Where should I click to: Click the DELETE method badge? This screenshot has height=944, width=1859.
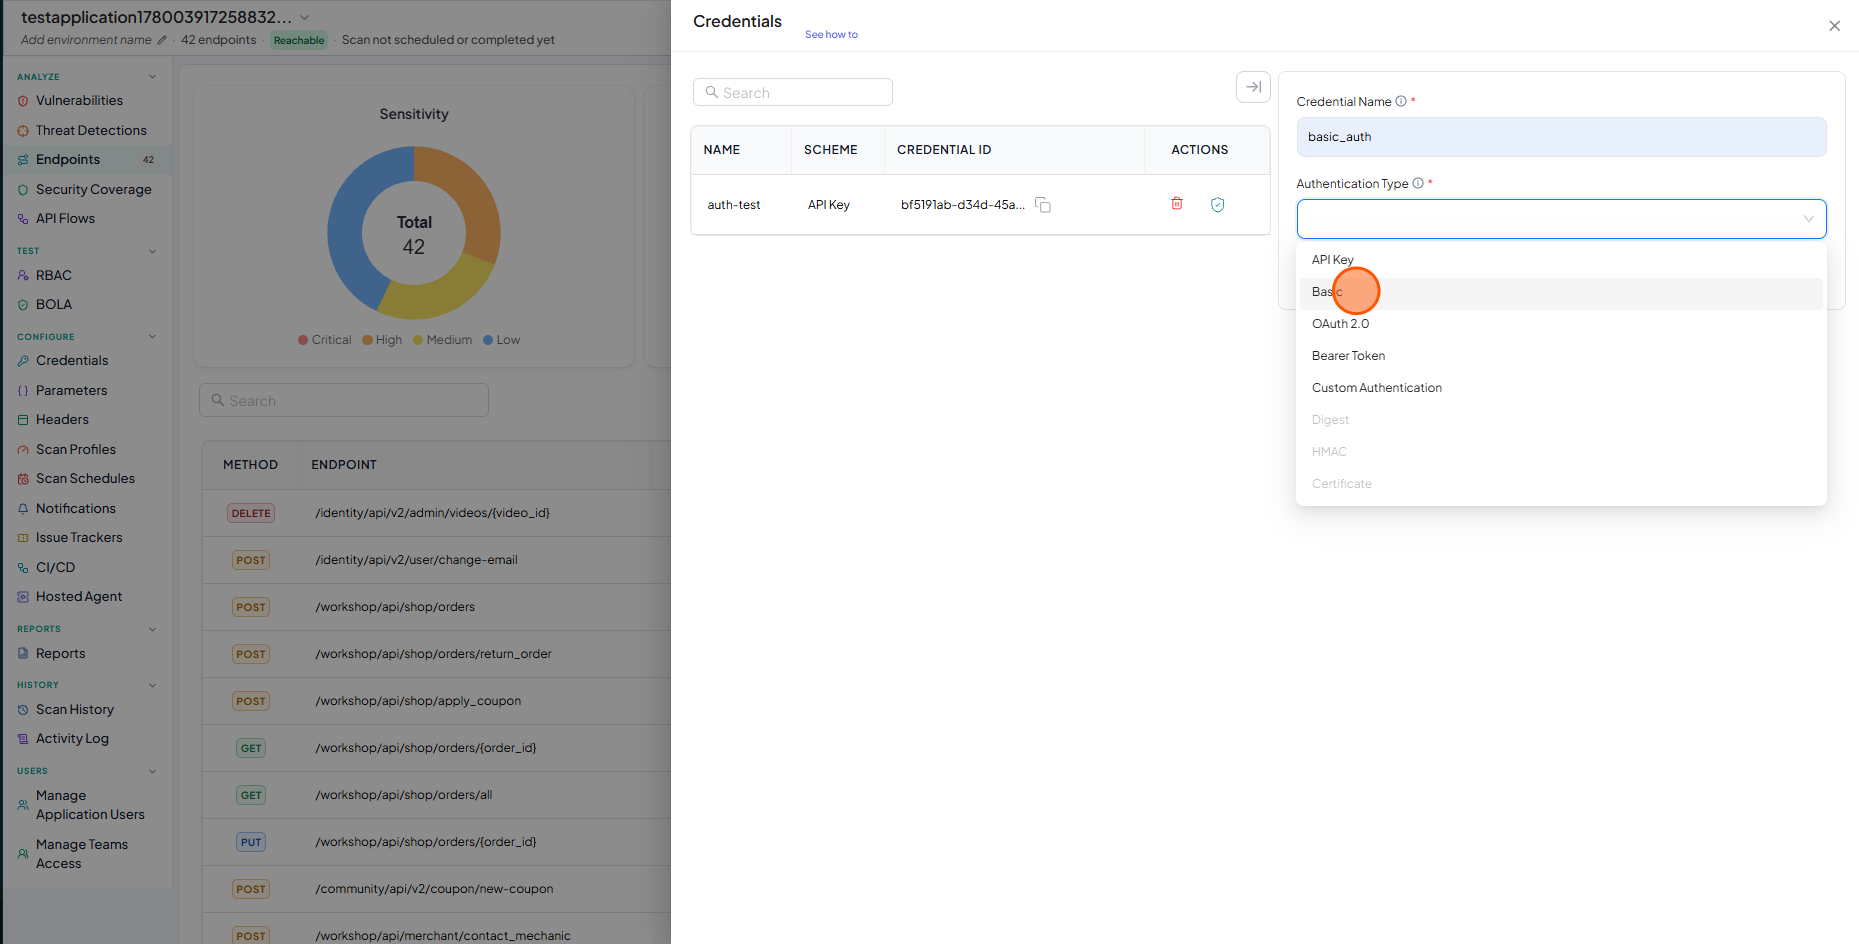pos(251,513)
